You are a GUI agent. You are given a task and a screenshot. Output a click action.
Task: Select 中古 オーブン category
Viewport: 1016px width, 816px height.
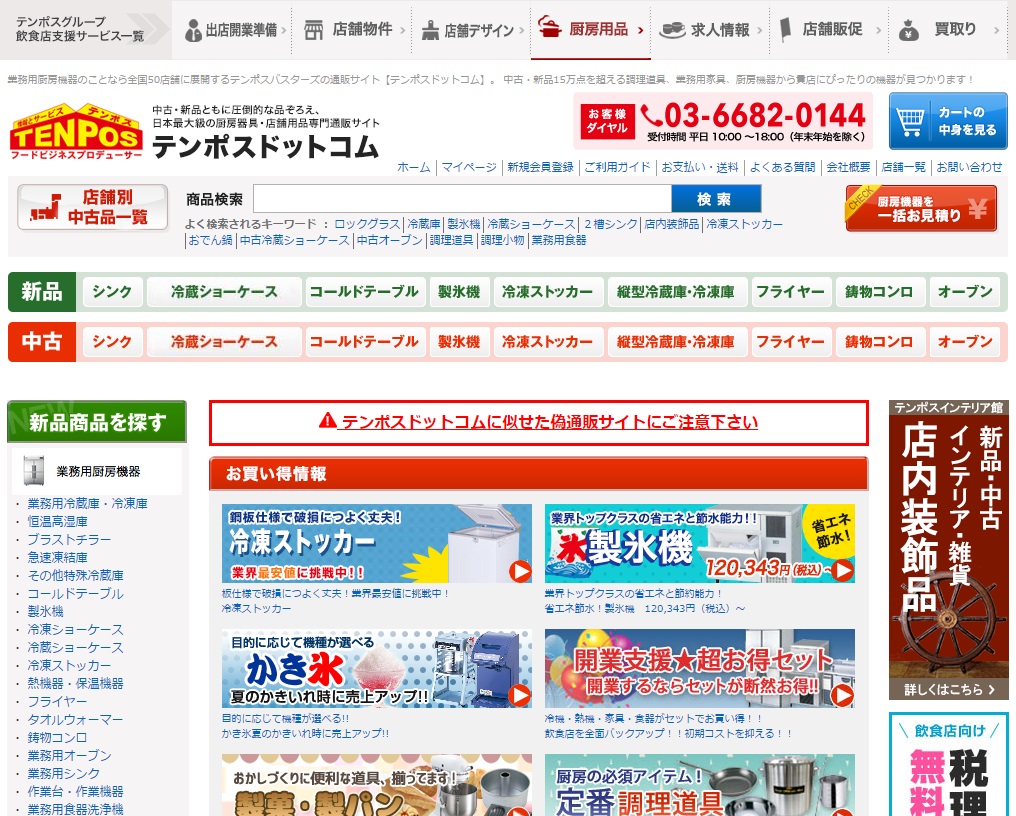point(965,342)
